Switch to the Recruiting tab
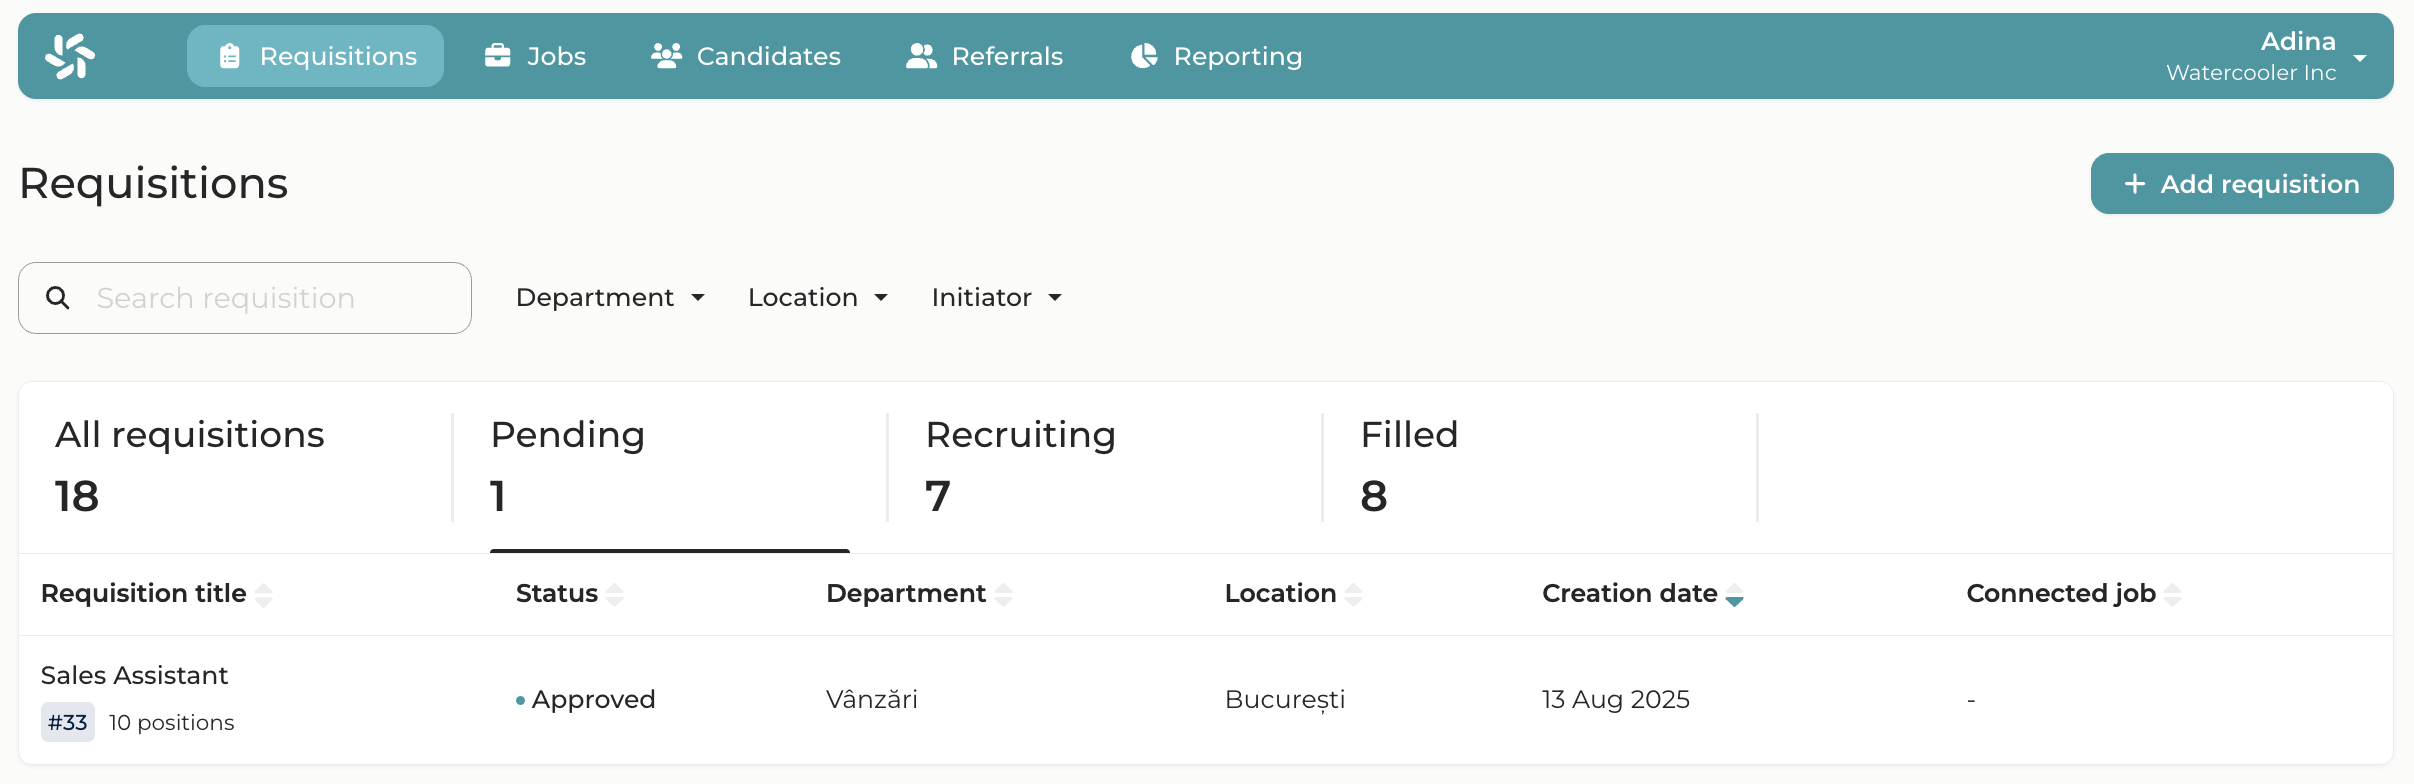Image resolution: width=2414 pixels, height=784 pixels. 1020,465
